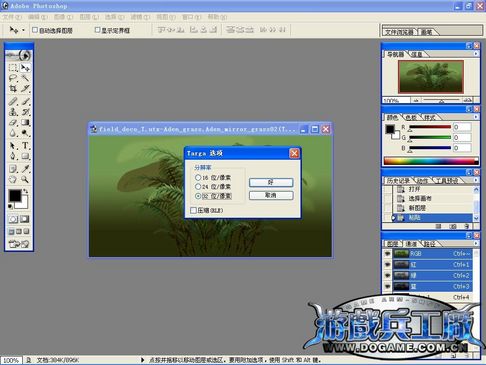Close the Targa Options dialog
The image size is (486, 365).
[x=294, y=153]
